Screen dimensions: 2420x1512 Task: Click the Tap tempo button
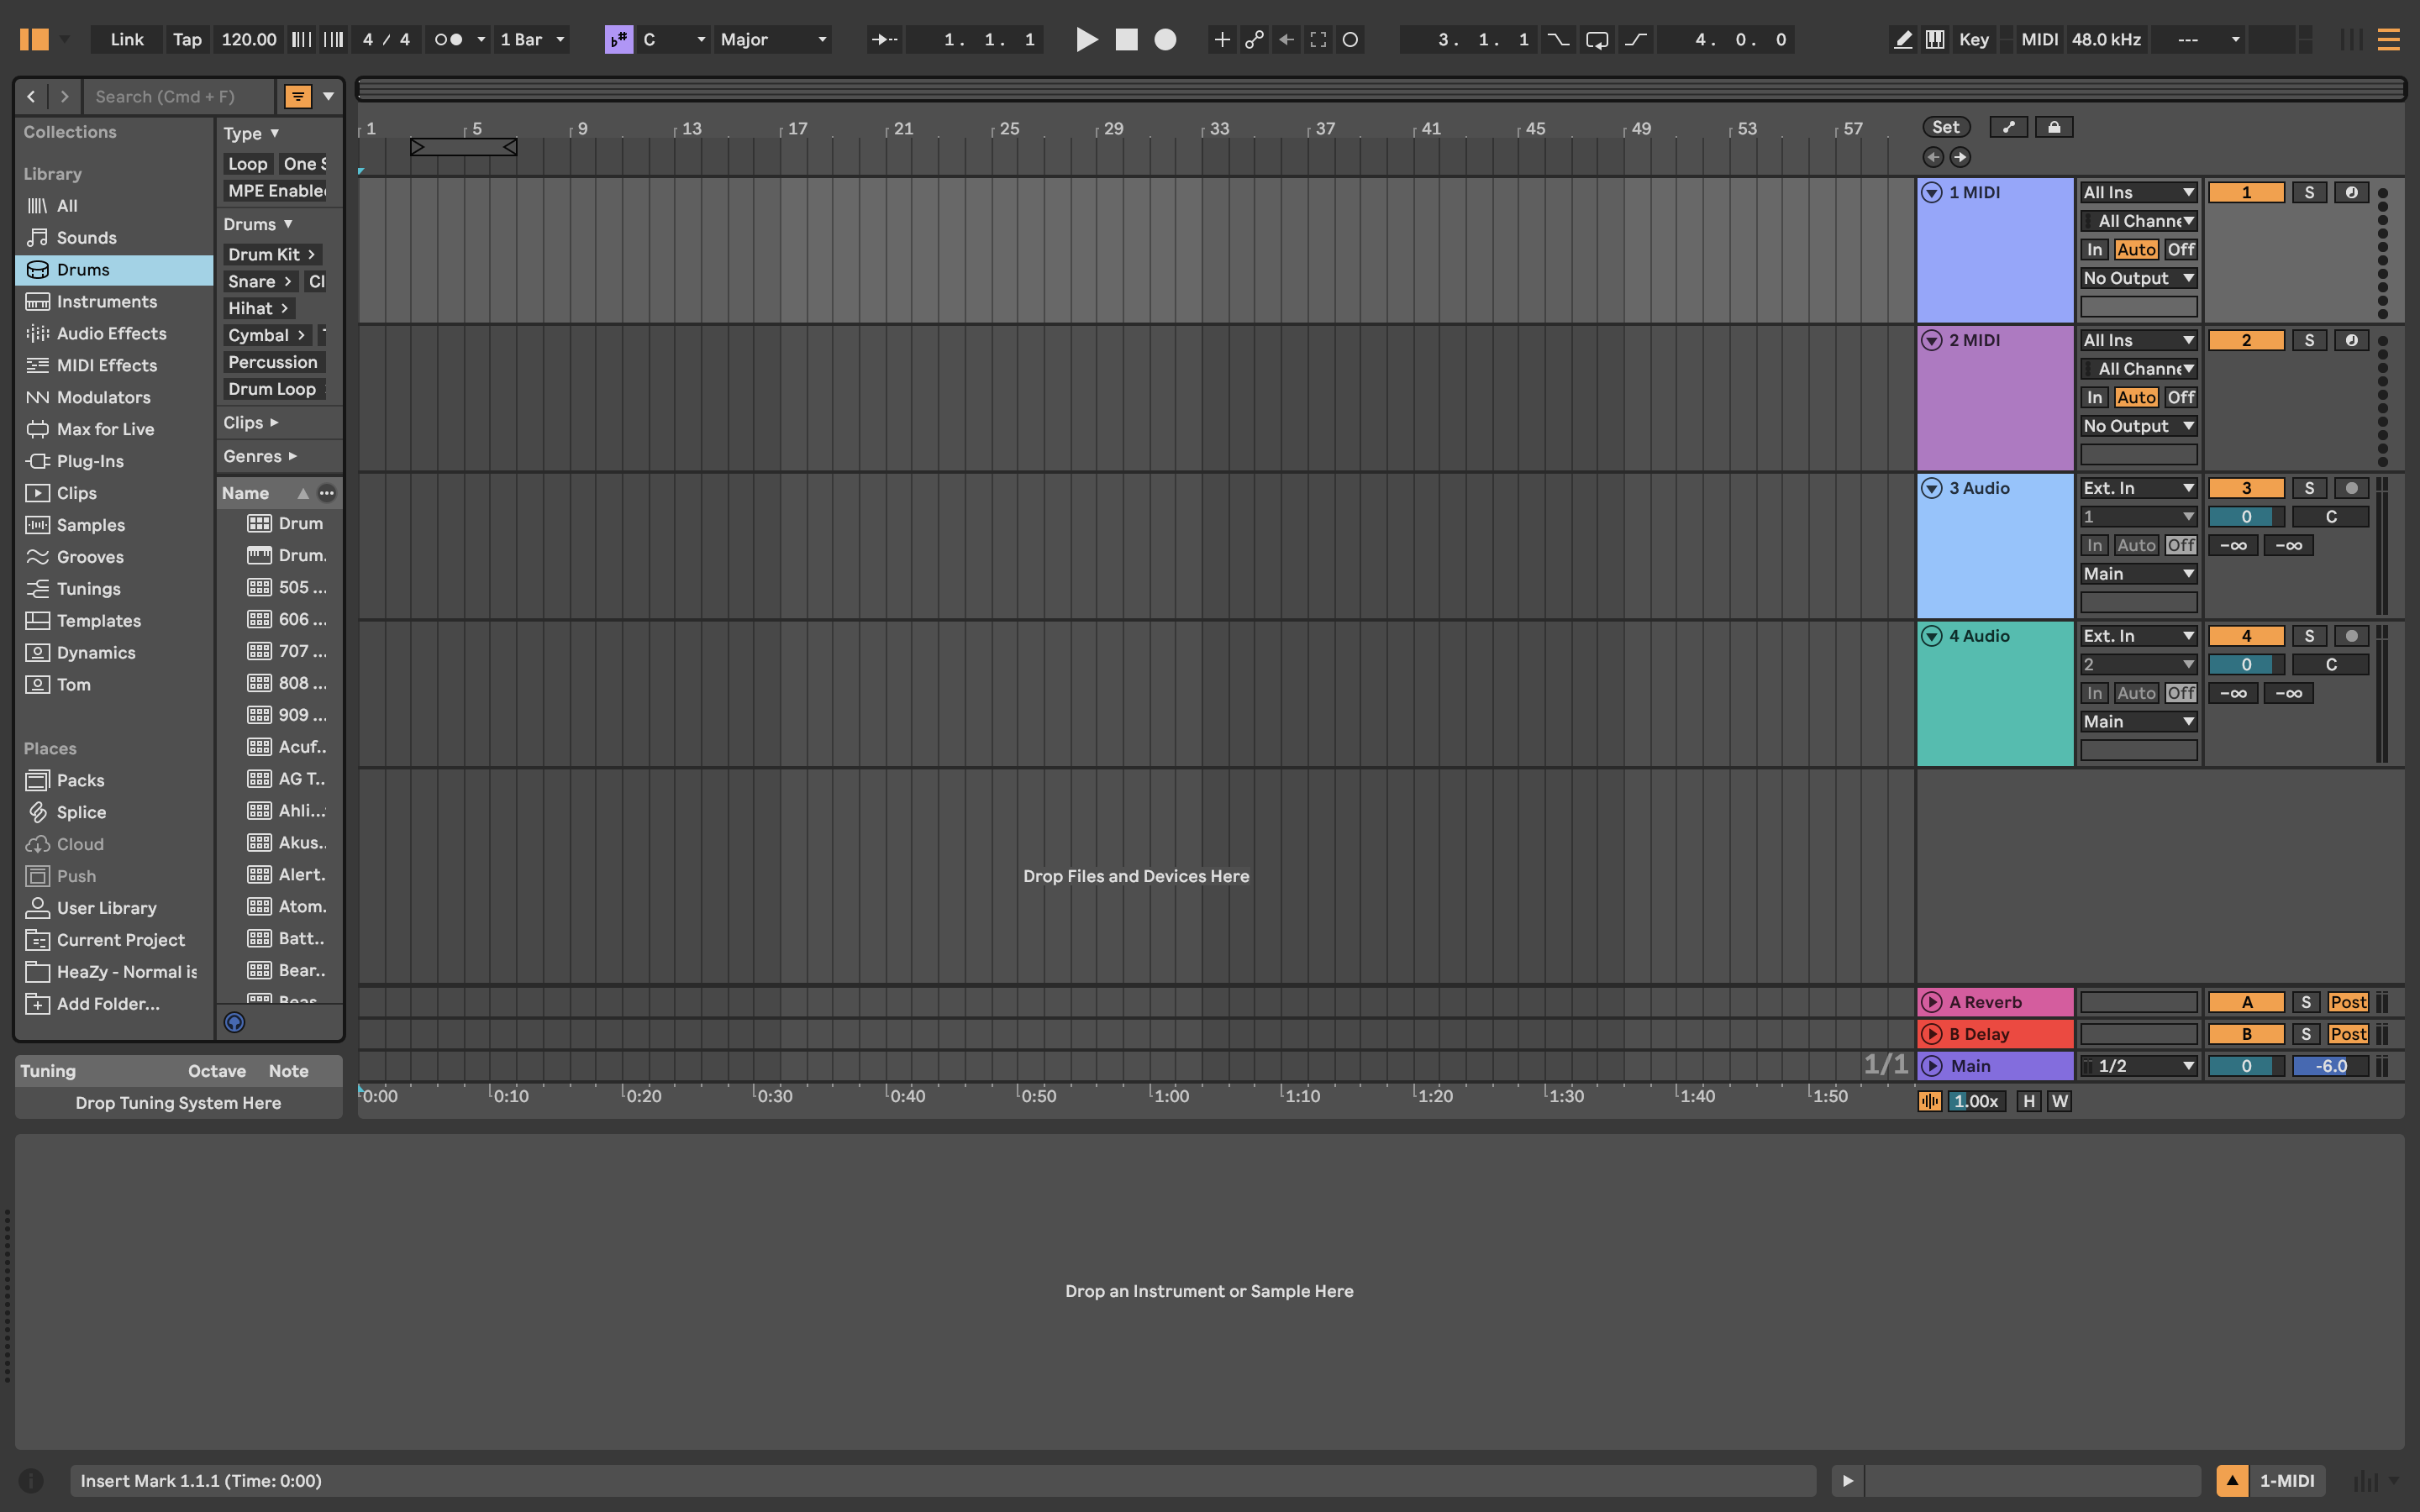187,39
